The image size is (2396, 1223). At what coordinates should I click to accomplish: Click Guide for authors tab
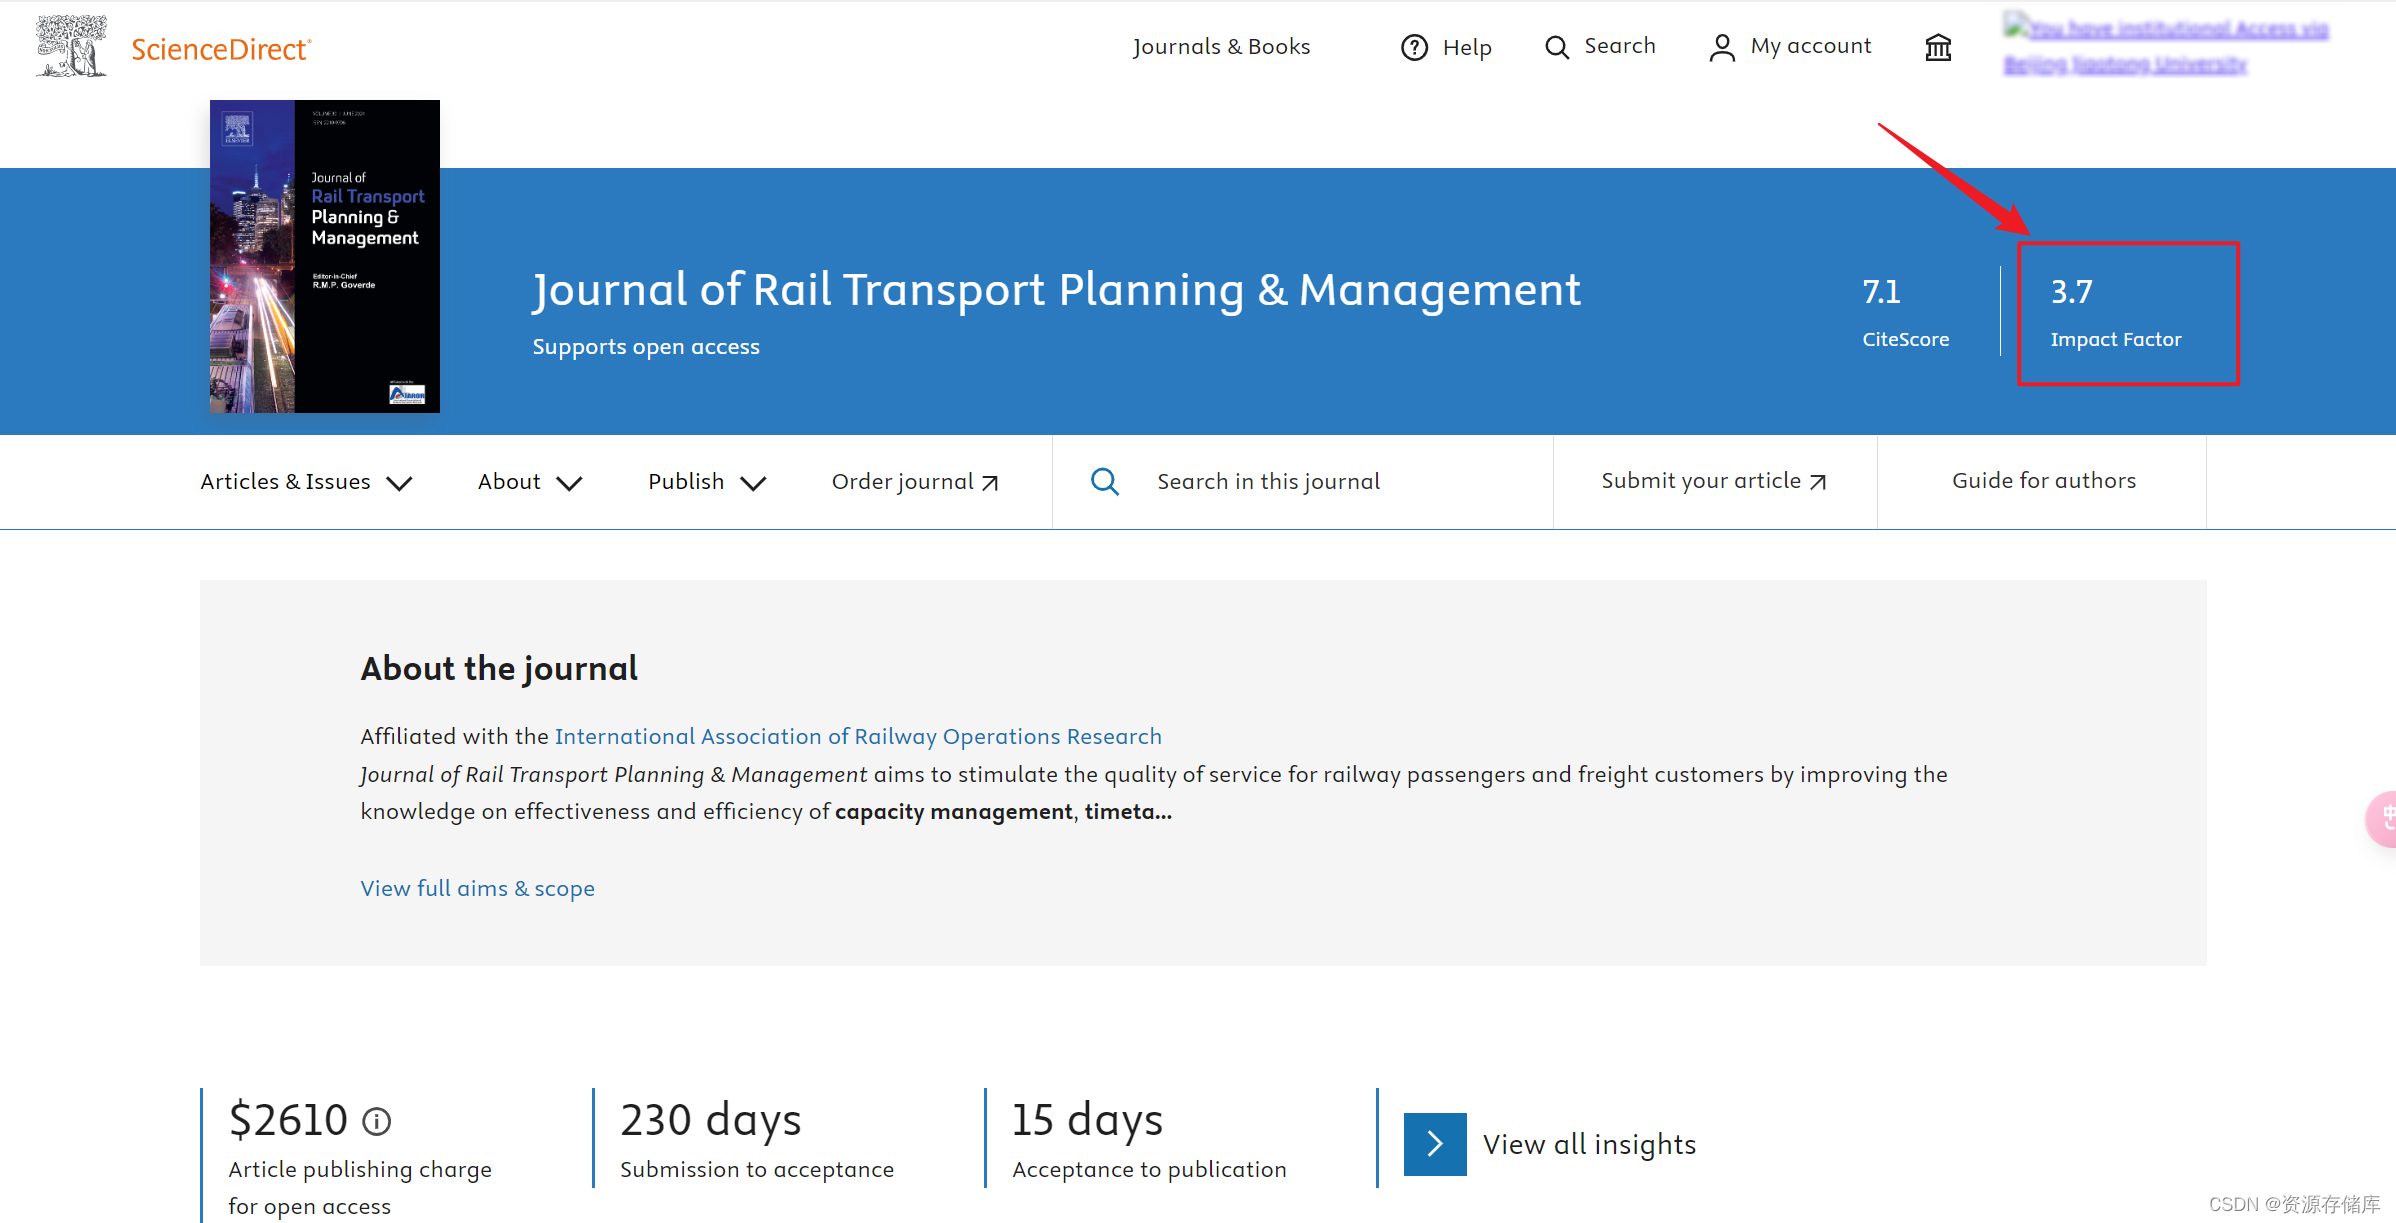(x=2043, y=481)
